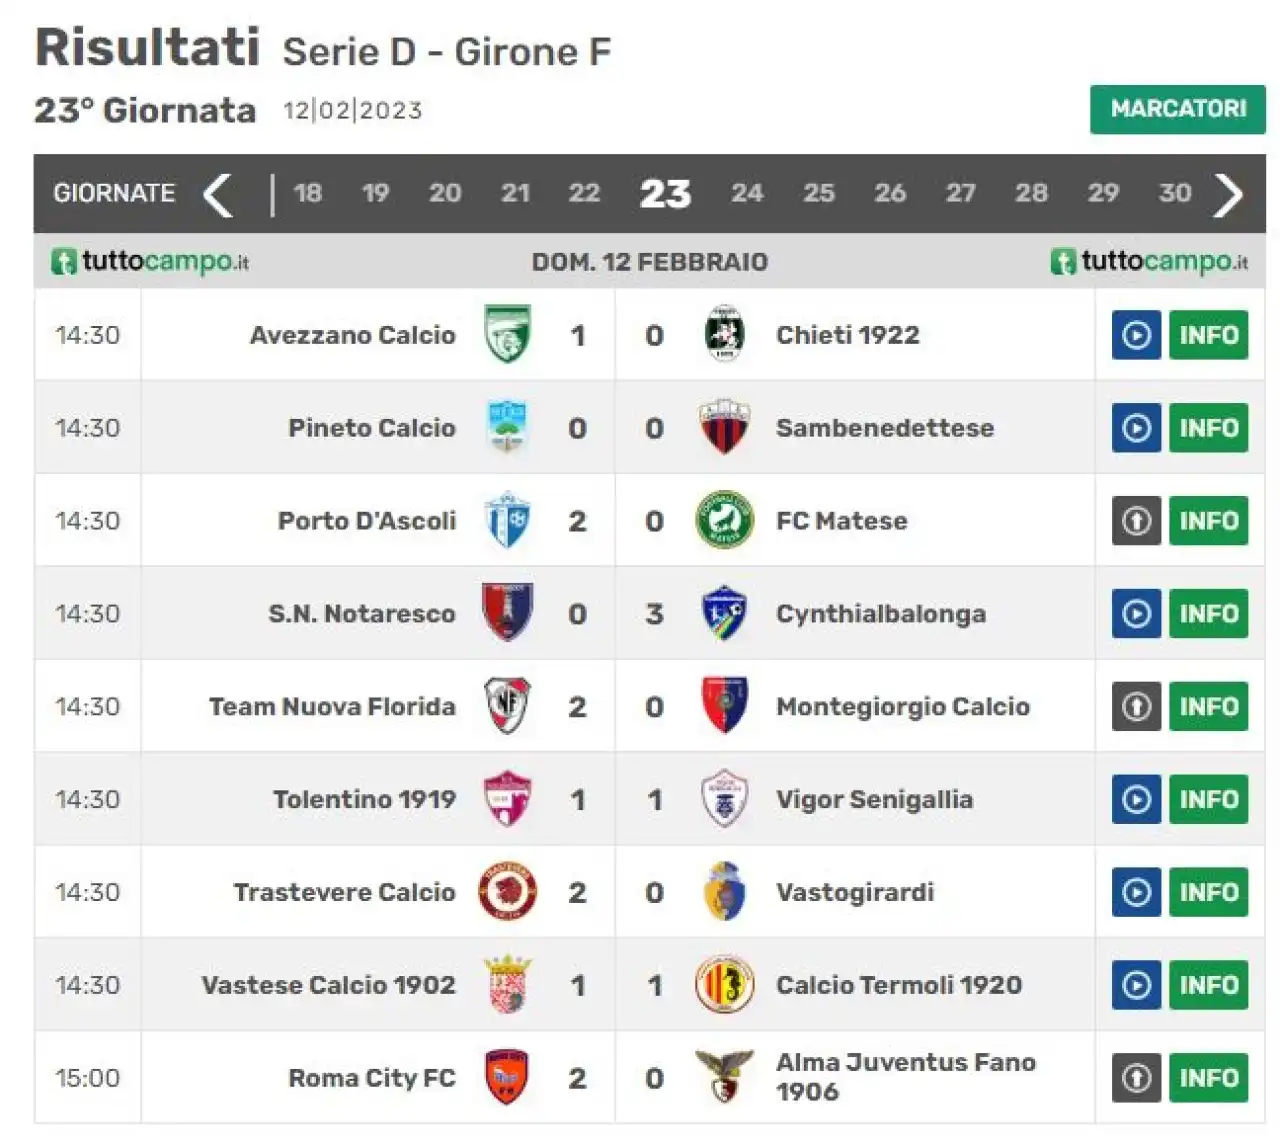Open the grey info-circle icon for Porto D'Ascoli match

click(1136, 521)
